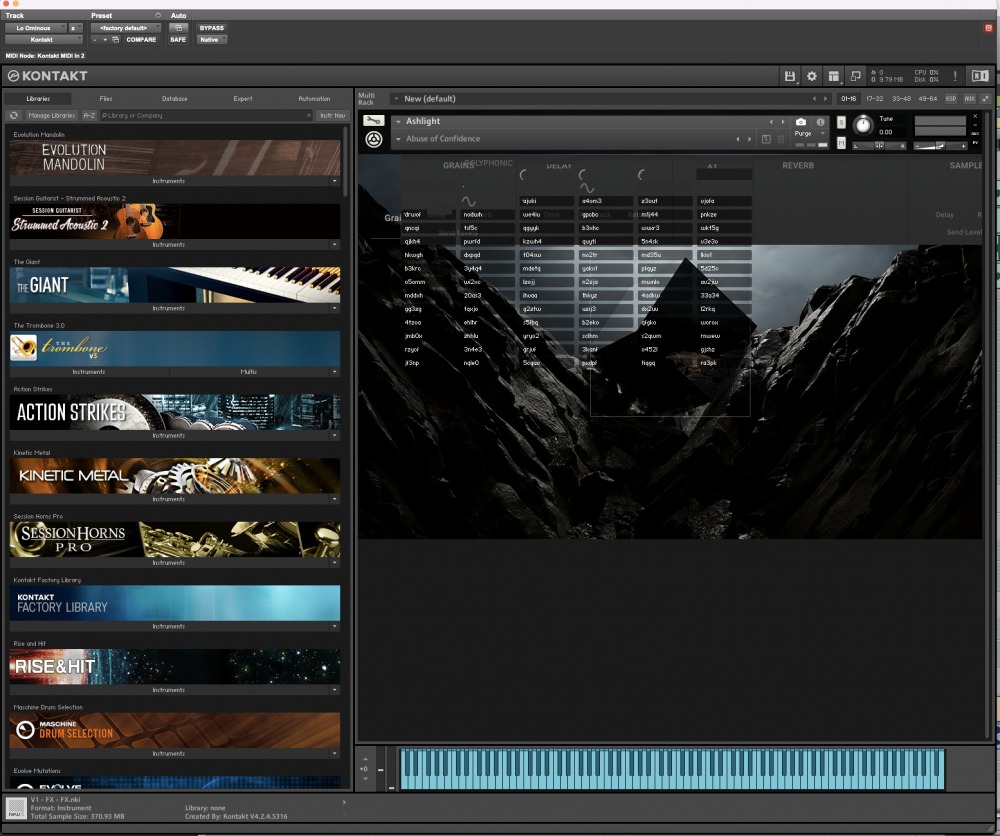The image size is (1000, 836).
Task: Open Kontakt options gear icon
Action: 811,76
